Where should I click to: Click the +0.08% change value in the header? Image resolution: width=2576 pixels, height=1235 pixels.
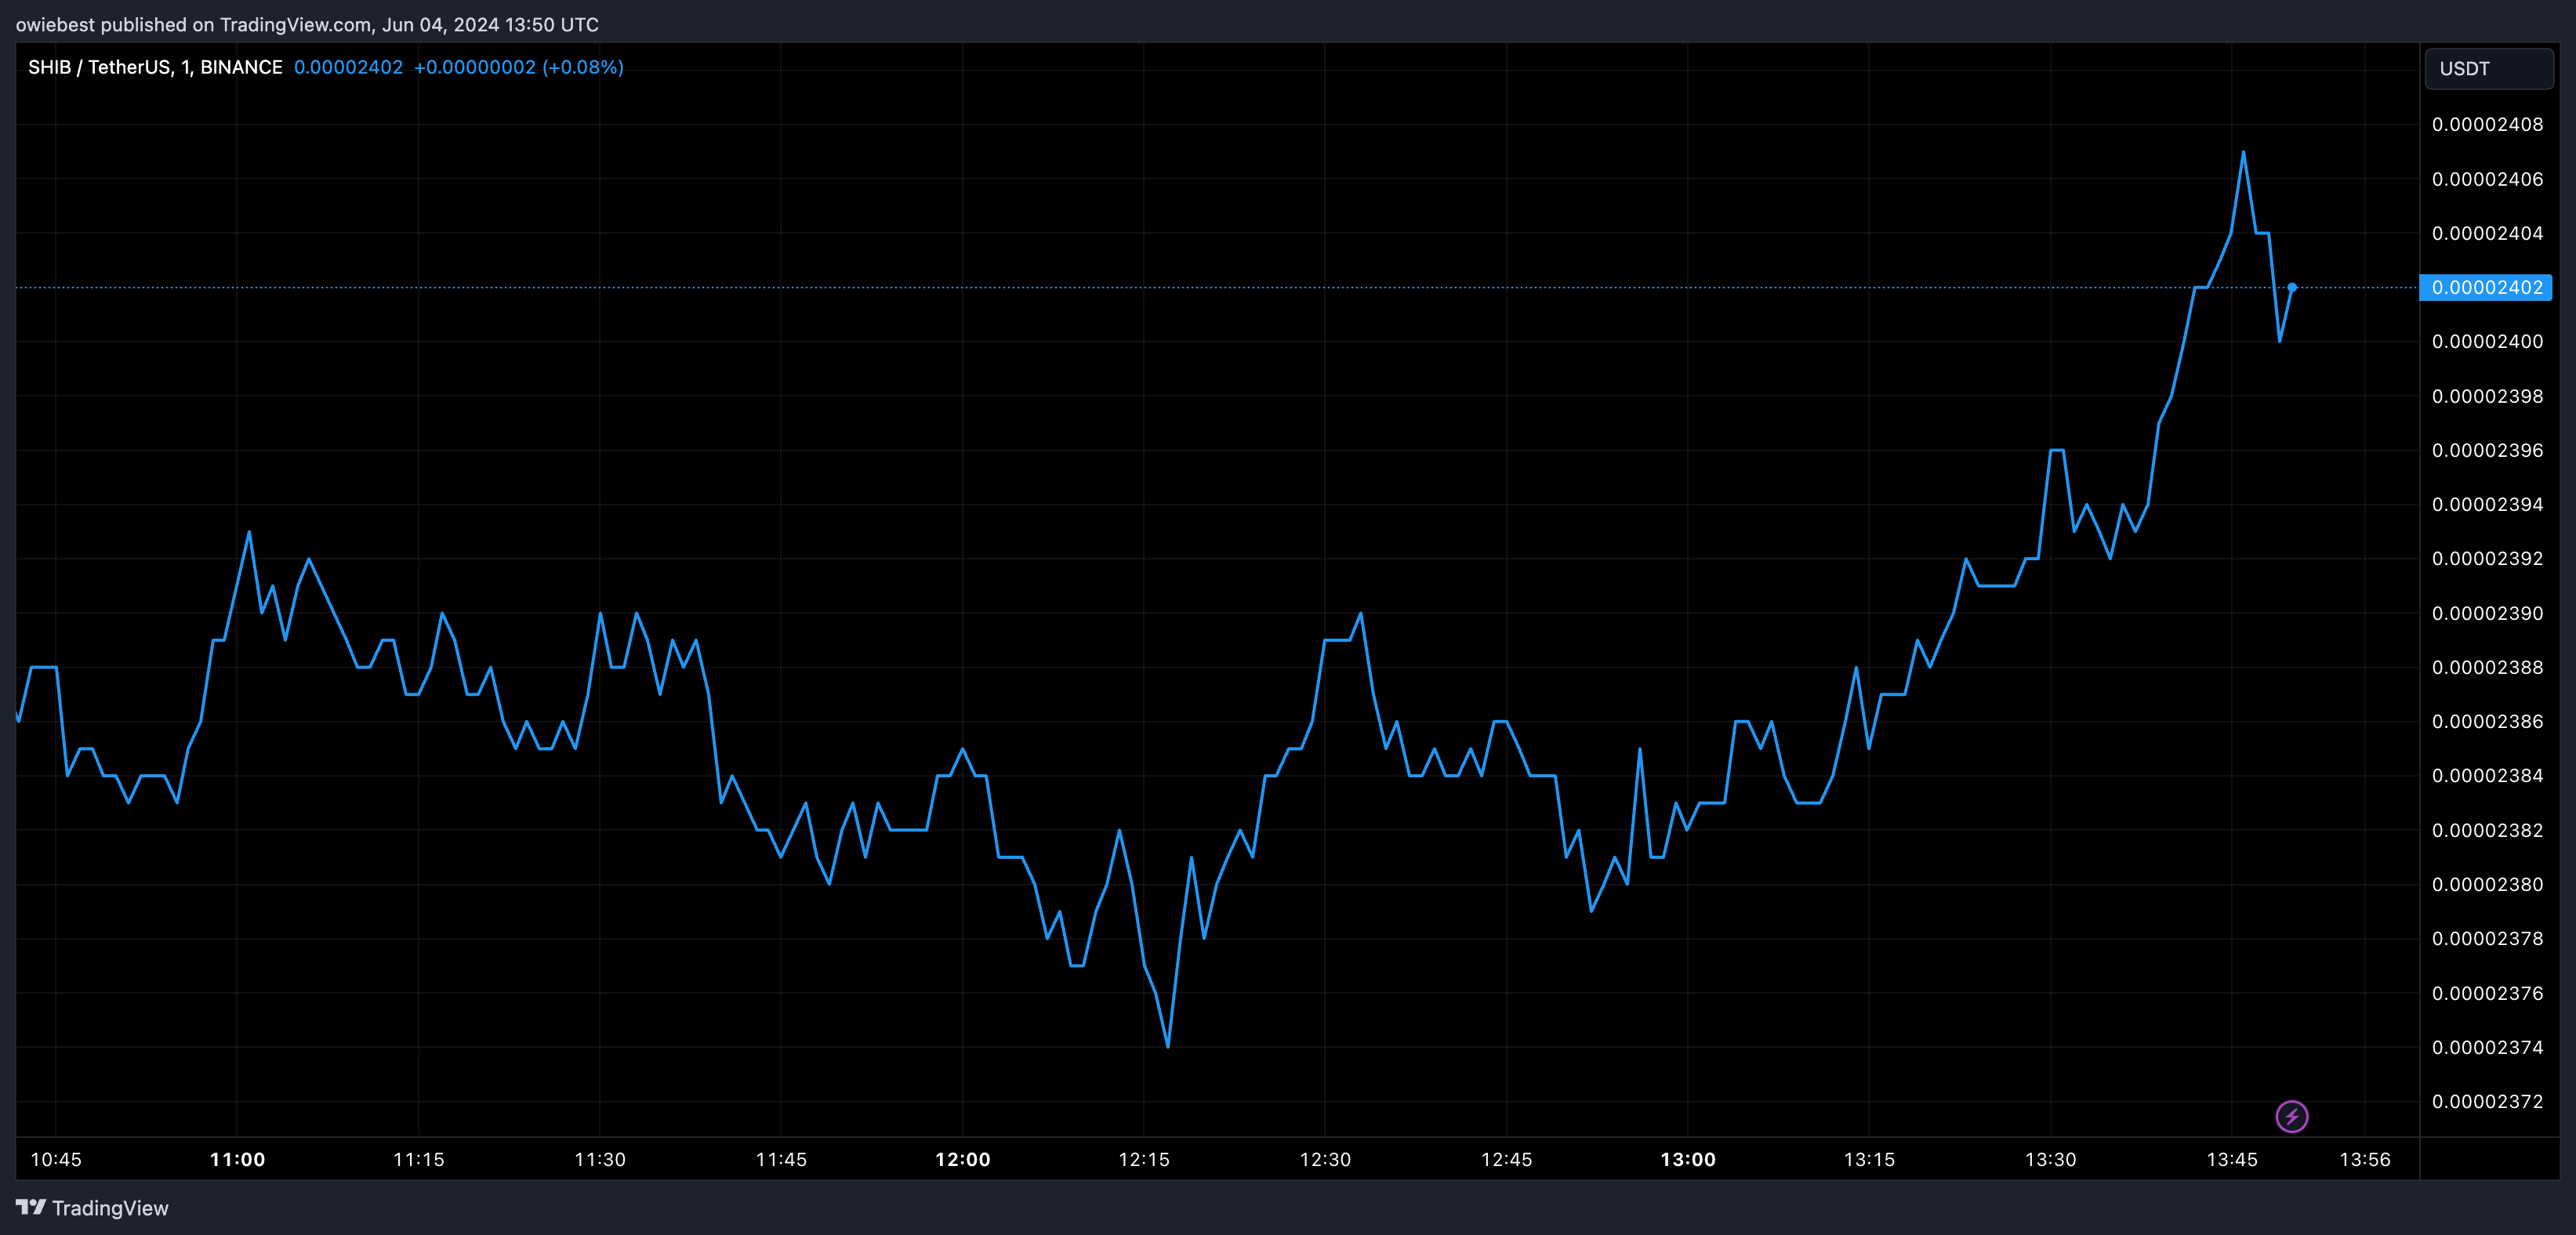click(x=583, y=67)
